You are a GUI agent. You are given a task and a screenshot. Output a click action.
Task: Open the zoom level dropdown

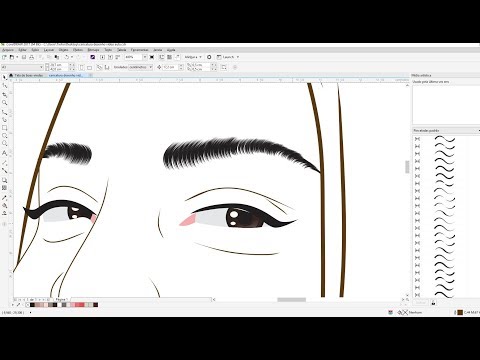145,57
